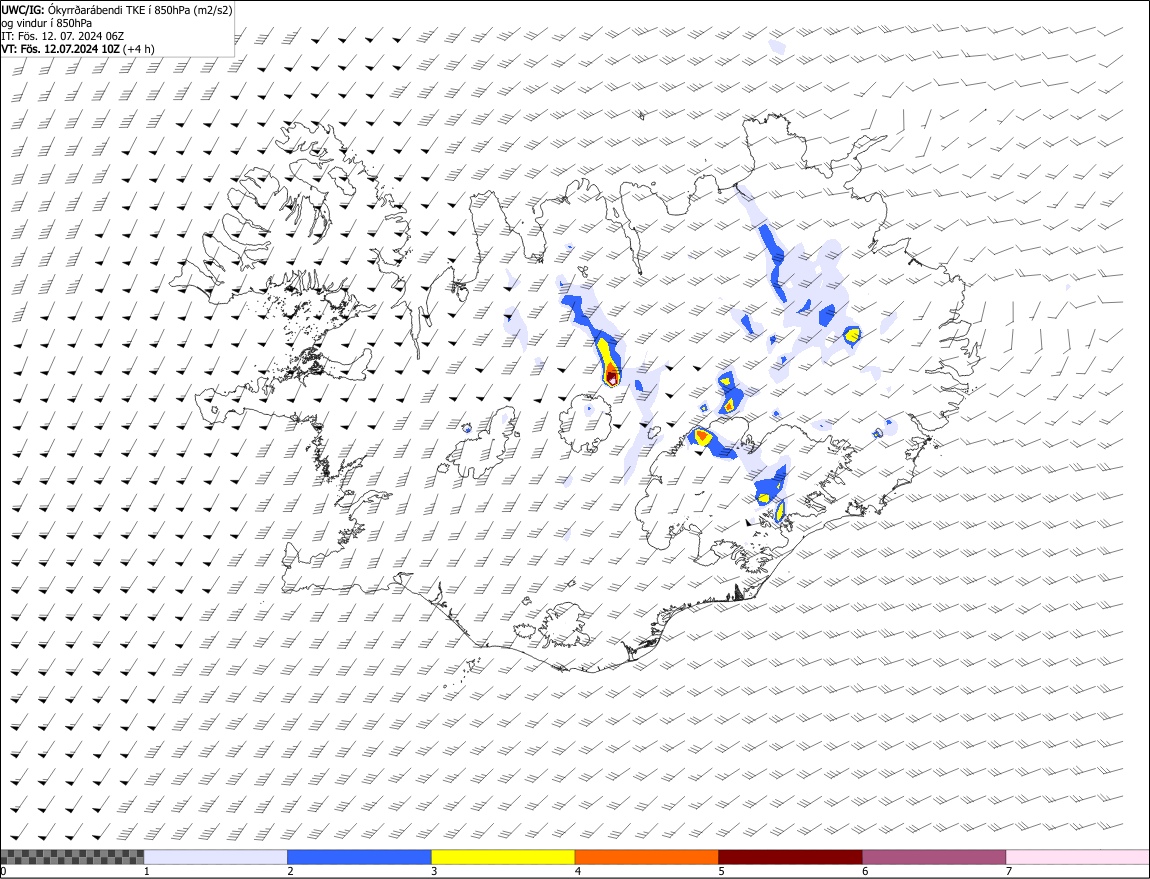Viewport: 1150px width, 879px height.
Task: Click the pale pink above-7 legend swatch
Action: [x=1077, y=857]
